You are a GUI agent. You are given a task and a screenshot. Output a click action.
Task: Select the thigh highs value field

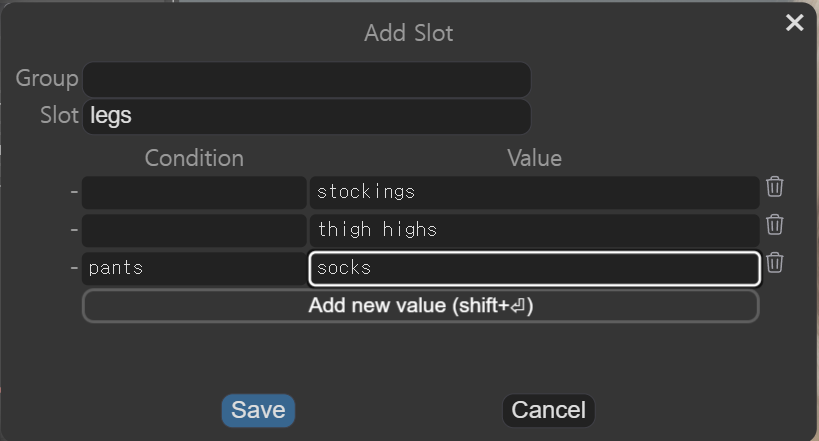pos(534,230)
